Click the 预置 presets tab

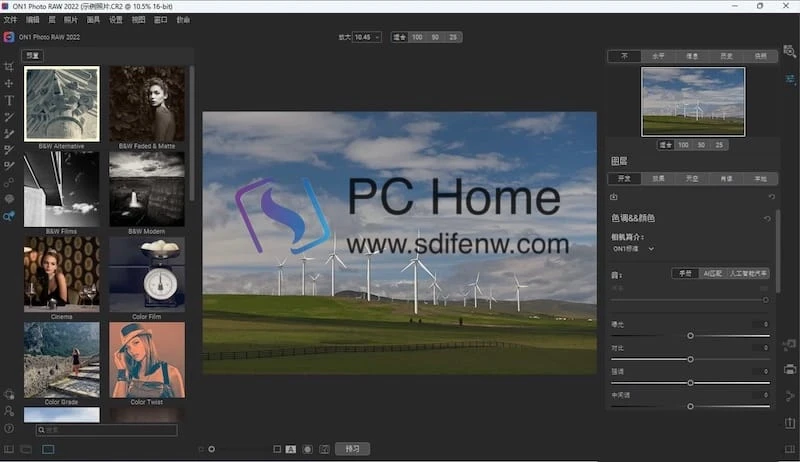coord(33,56)
